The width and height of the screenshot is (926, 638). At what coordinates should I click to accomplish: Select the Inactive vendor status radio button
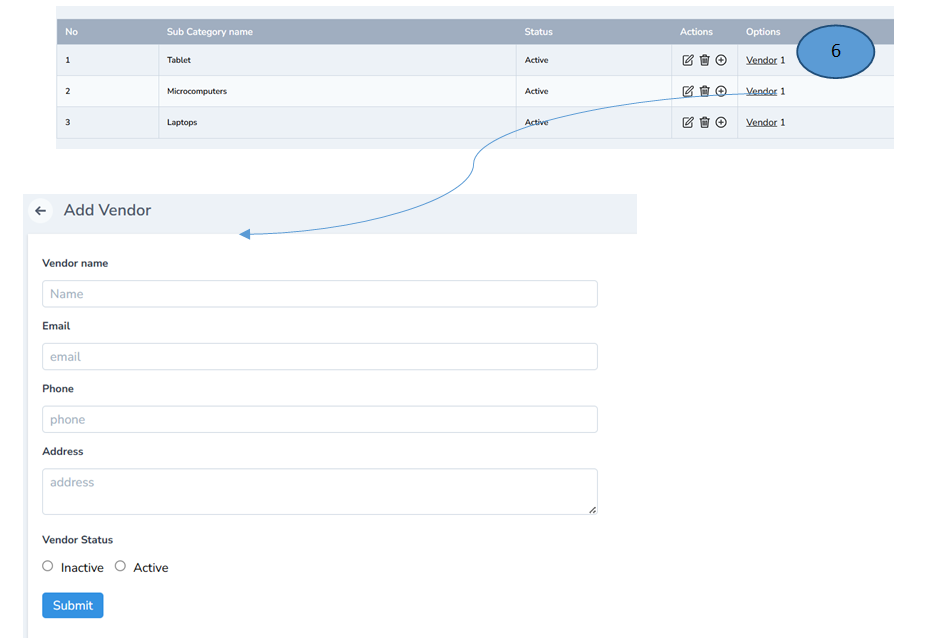click(x=47, y=566)
